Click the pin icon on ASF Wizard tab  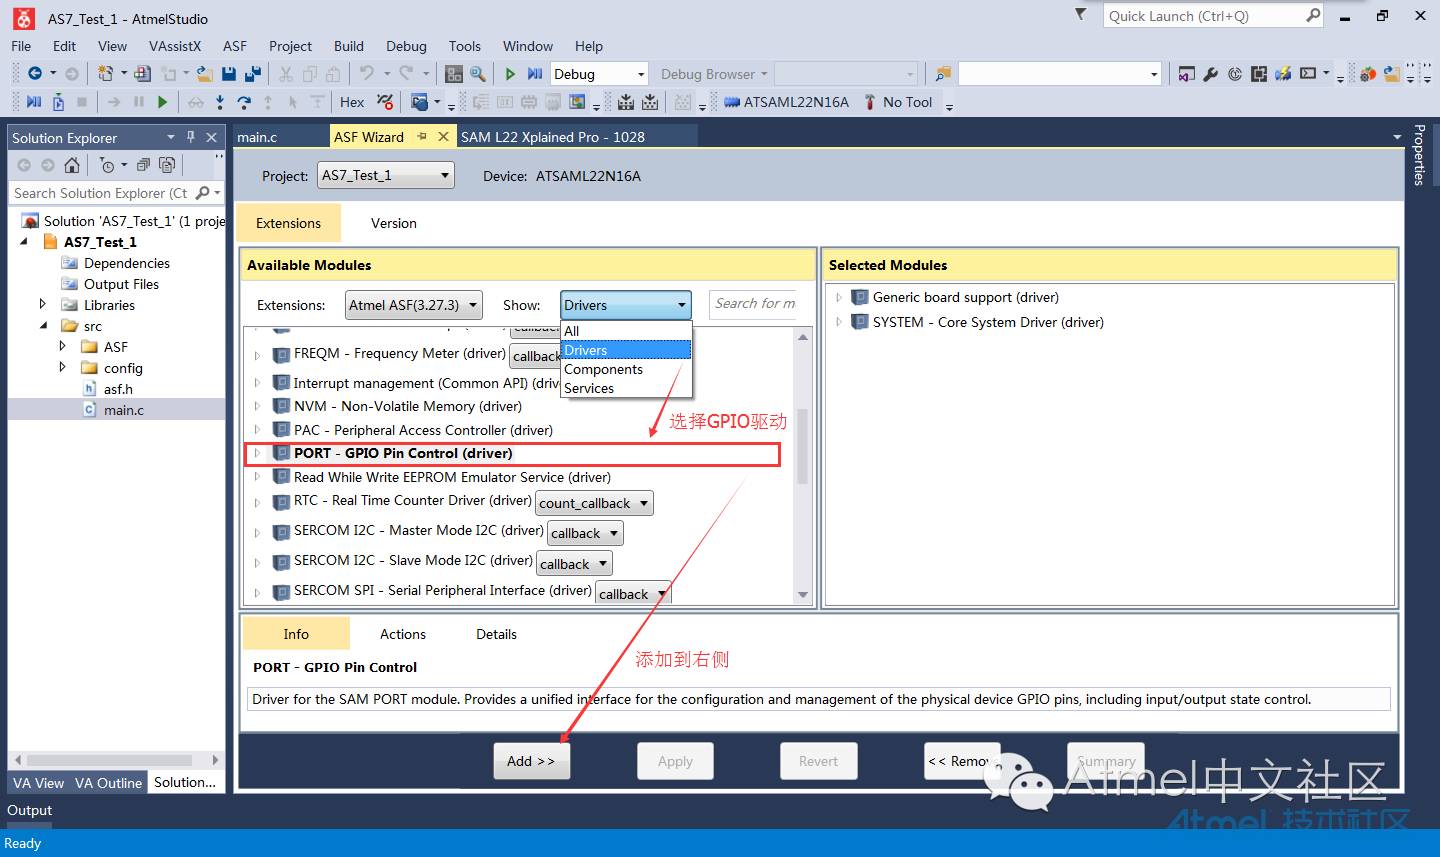[422, 136]
